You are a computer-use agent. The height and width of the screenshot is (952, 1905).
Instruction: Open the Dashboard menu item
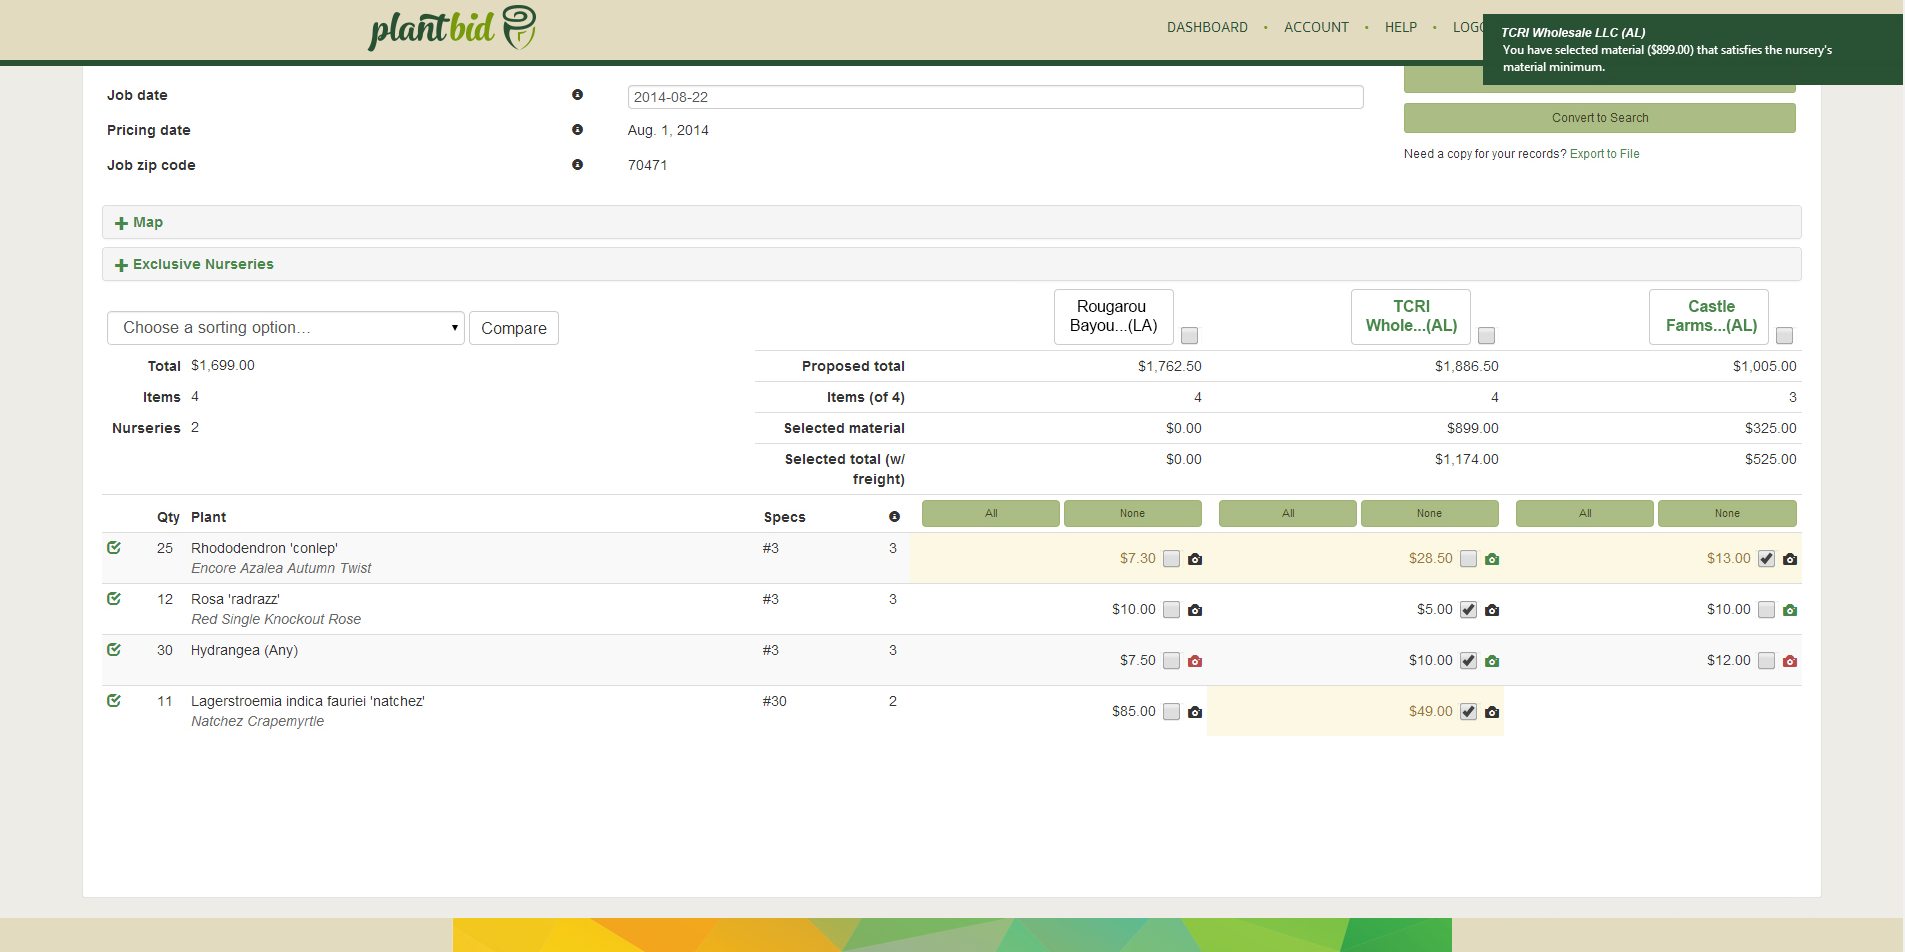(1207, 27)
